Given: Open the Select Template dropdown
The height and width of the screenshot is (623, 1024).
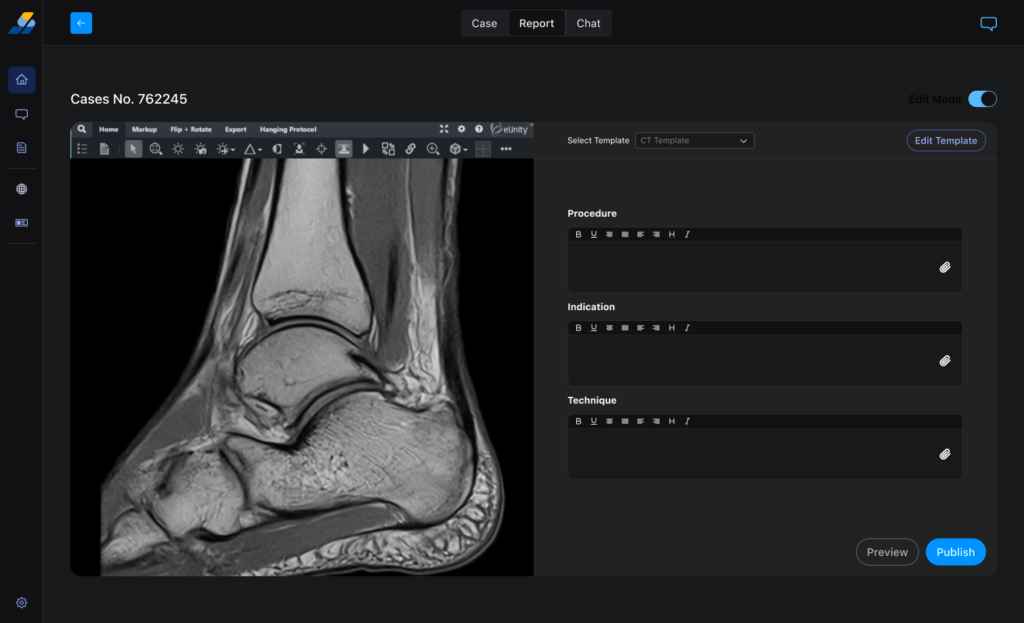Looking at the screenshot, I should (694, 141).
